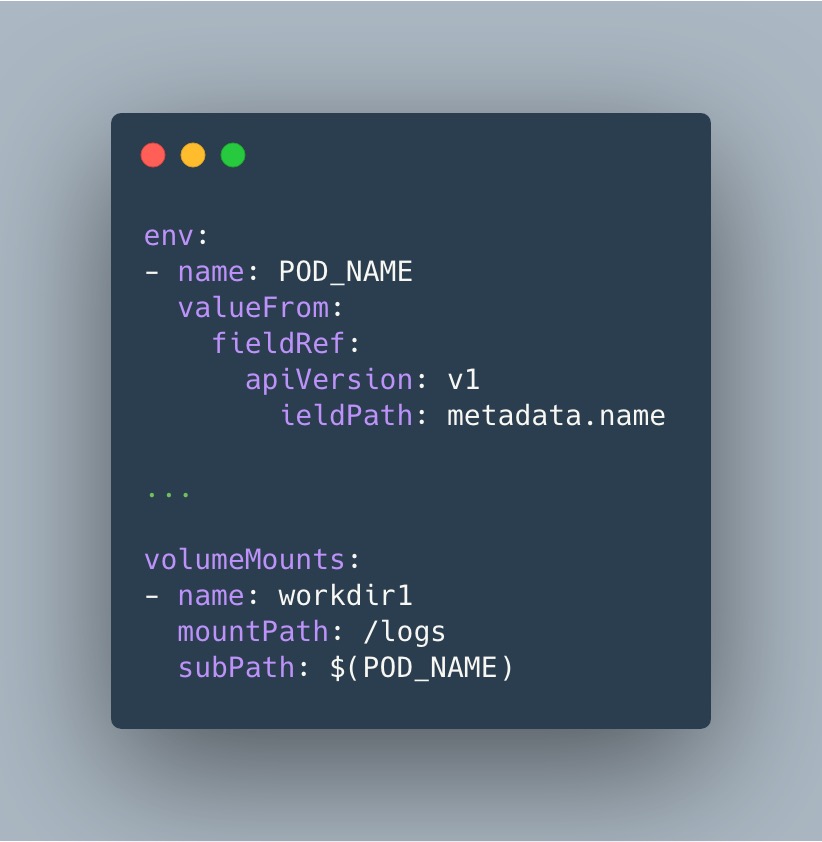Click the volumeMounts key

click(x=244, y=560)
